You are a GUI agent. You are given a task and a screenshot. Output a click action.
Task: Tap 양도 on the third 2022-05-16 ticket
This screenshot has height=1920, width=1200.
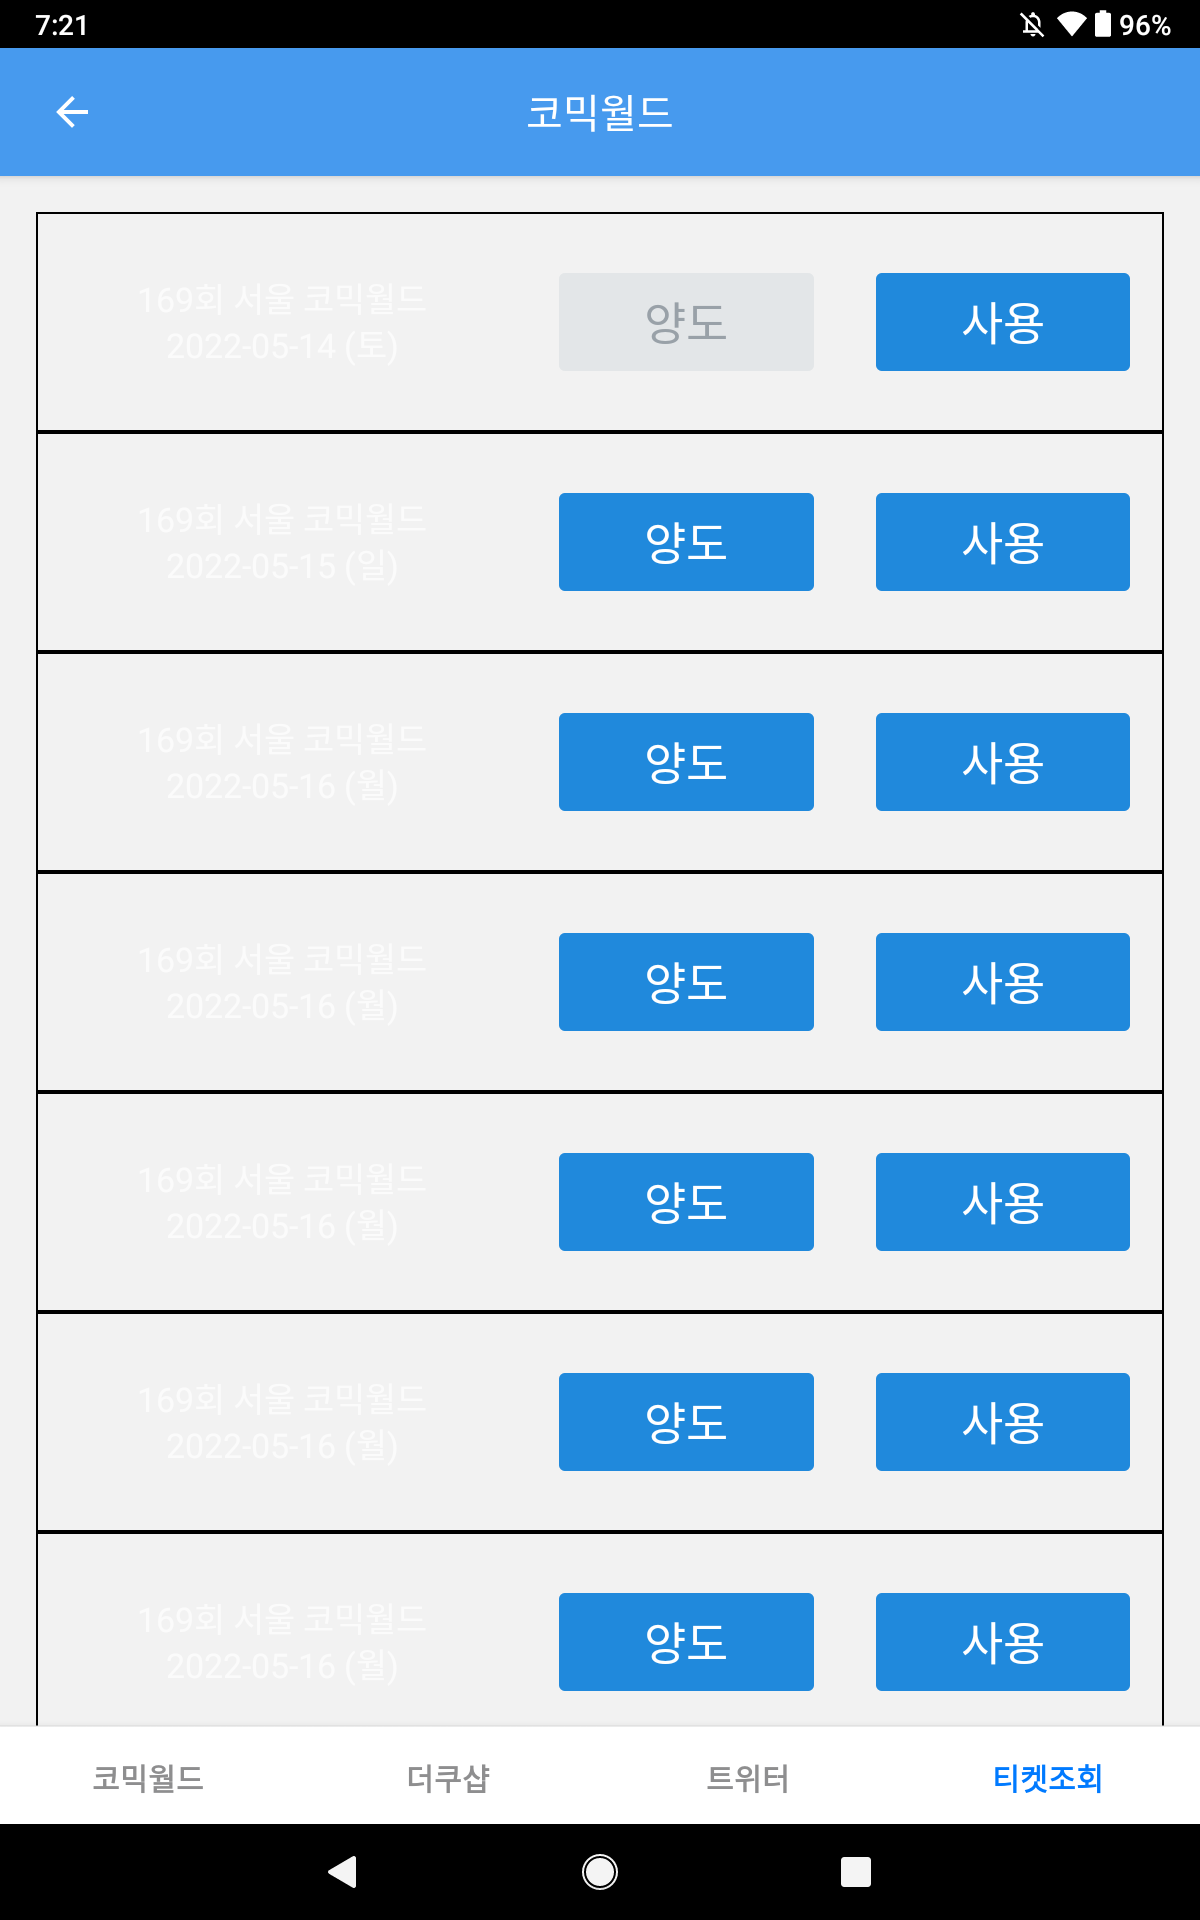[x=686, y=1202]
